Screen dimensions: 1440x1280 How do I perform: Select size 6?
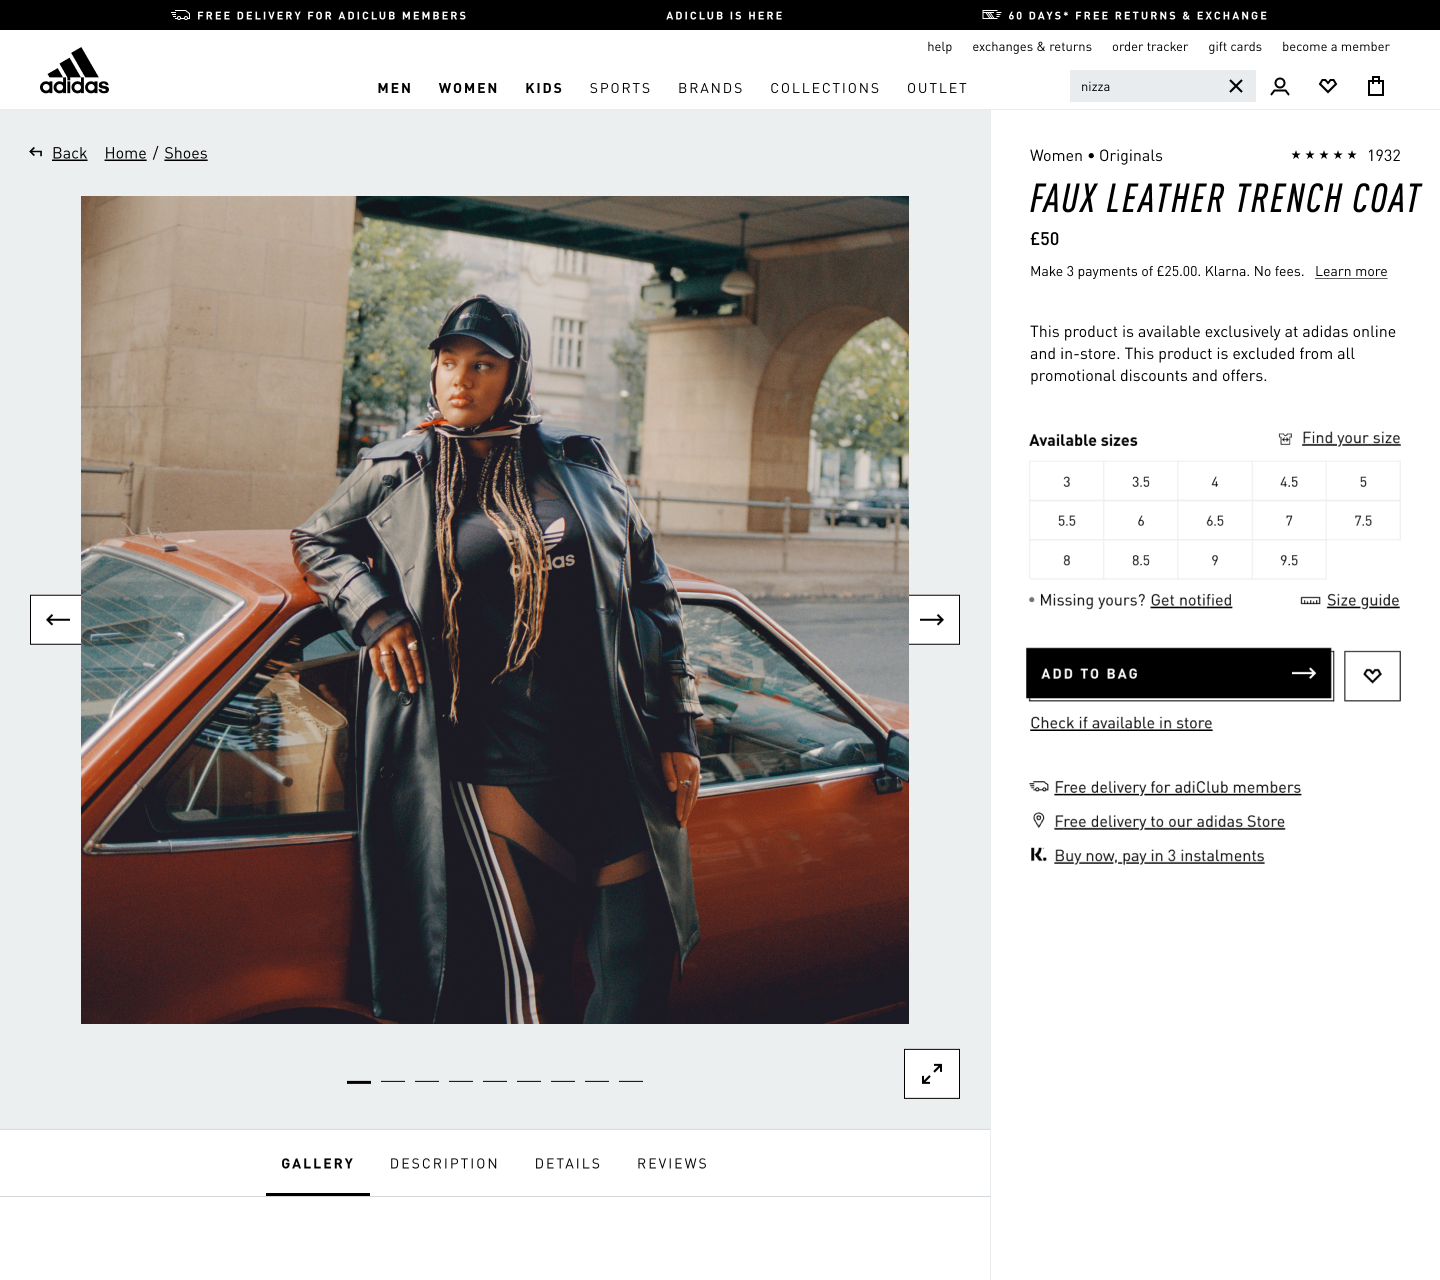pyautogui.click(x=1141, y=521)
